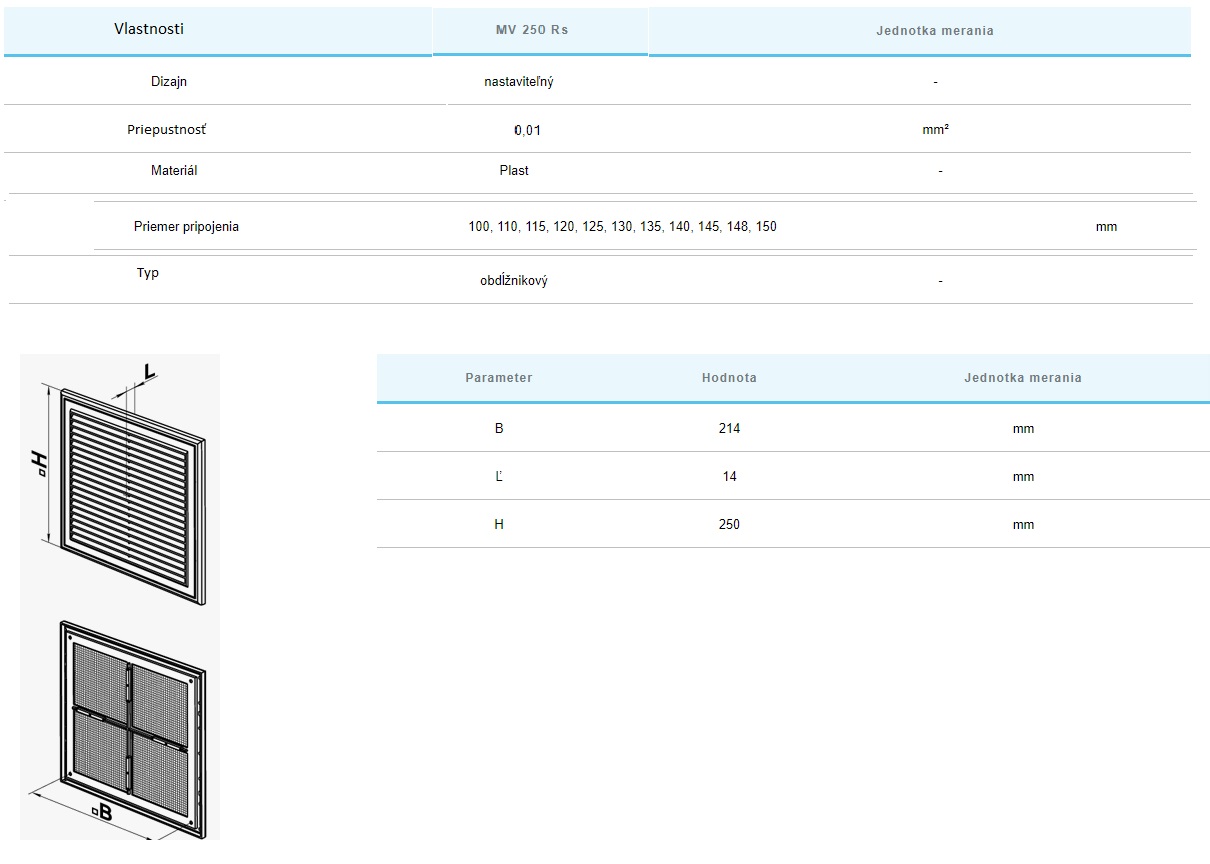1210x864 pixels.
Task: Click the Priemer pripojenia row label
Action: (x=186, y=227)
